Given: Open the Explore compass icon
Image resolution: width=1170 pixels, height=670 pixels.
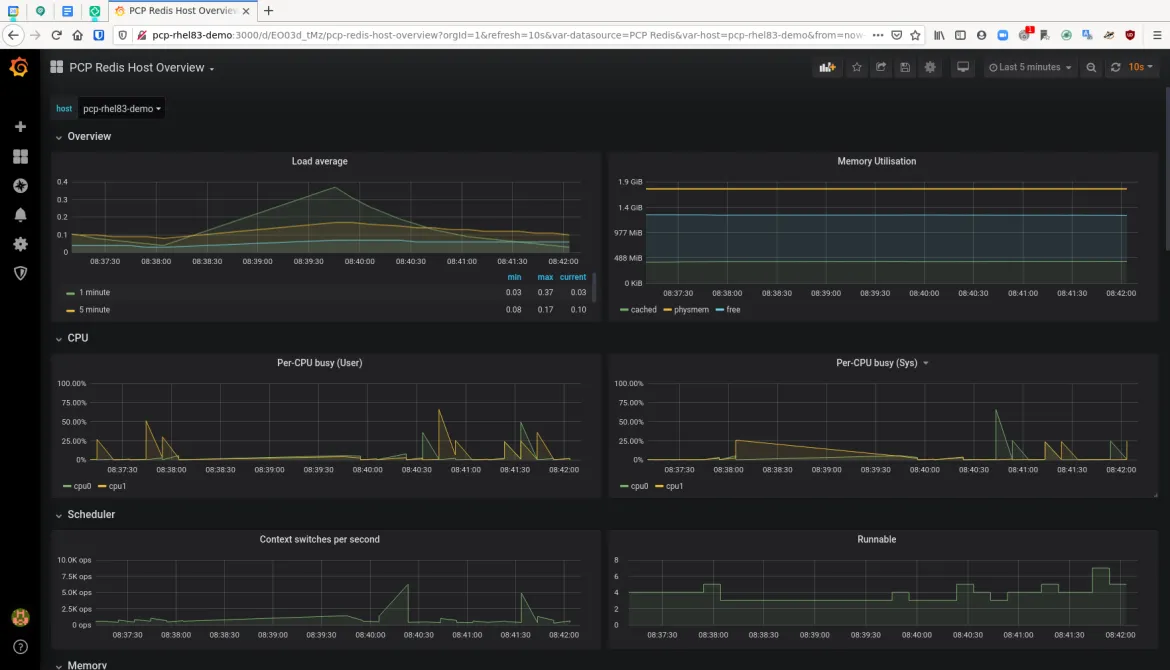Looking at the screenshot, I should pyautogui.click(x=20, y=186).
